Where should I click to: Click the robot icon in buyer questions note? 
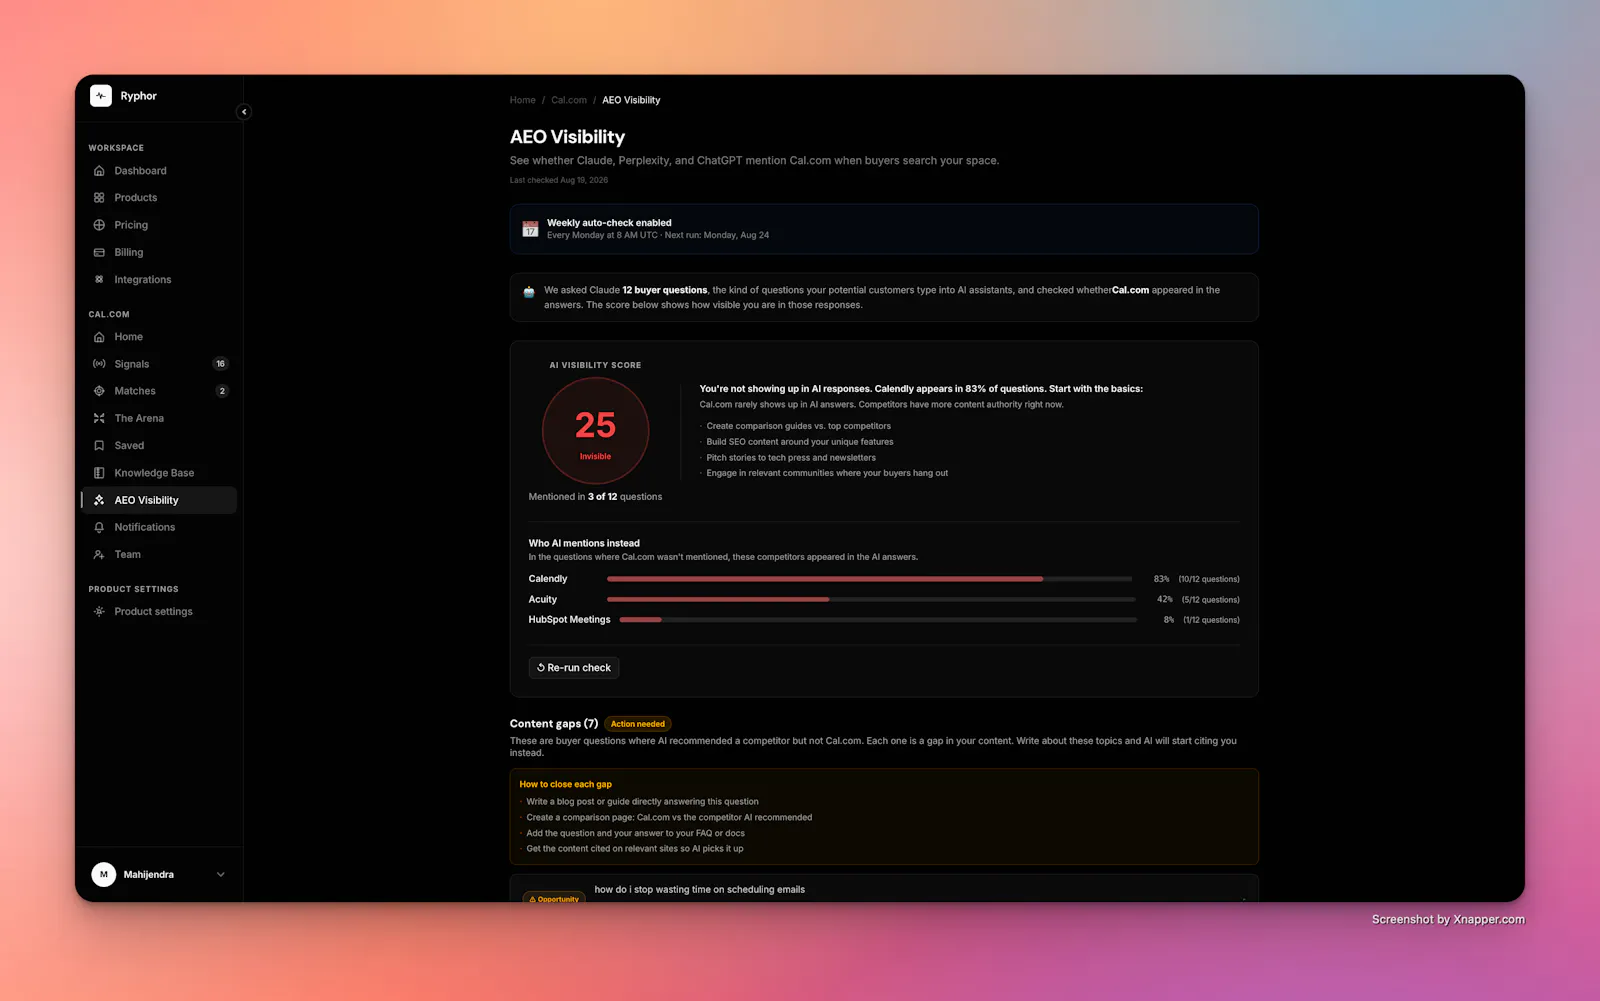(529, 292)
